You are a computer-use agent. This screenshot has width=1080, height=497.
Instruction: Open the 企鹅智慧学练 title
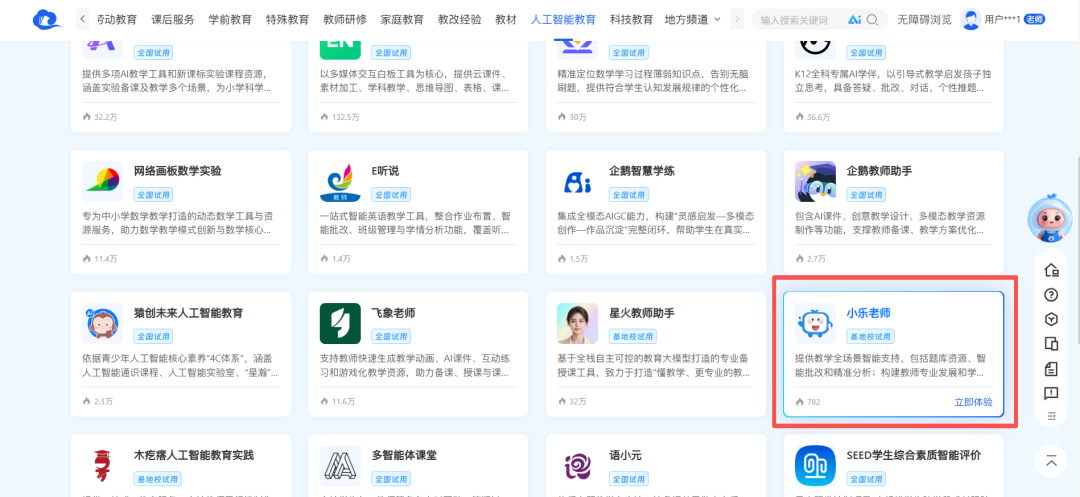tap(642, 171)
